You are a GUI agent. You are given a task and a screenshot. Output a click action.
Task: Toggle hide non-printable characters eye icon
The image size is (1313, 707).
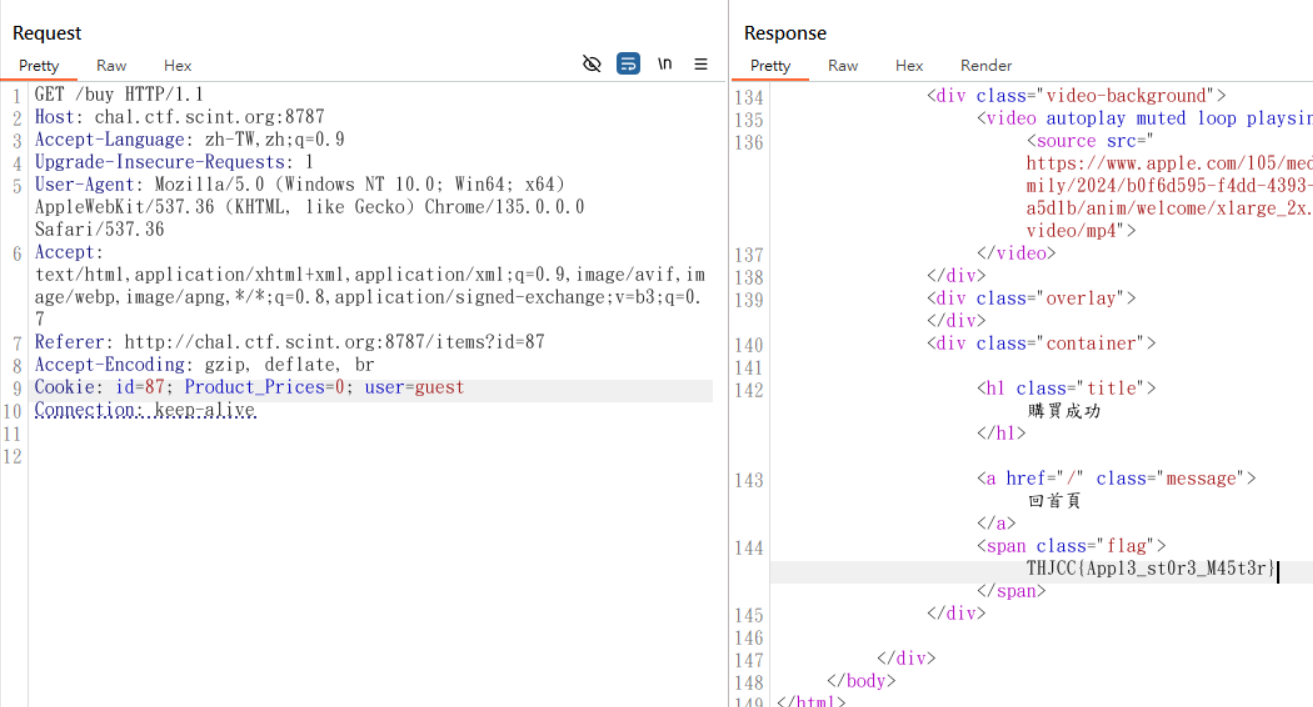[x=592, y=64]
